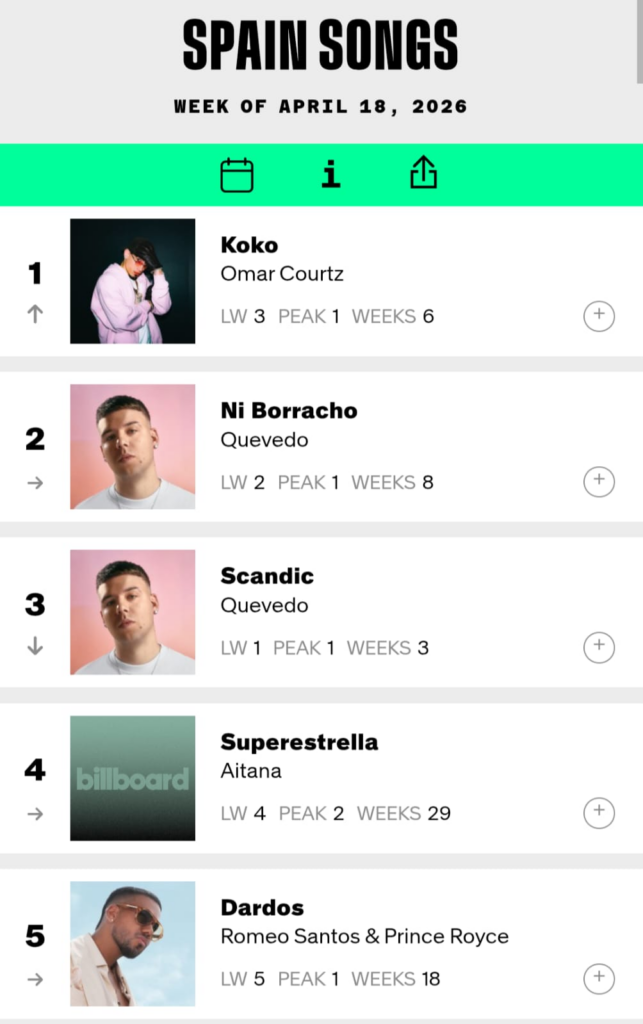The height and width of the screenshot is (1024, 643).
Task: Open Dardos cover art thumbnail
Action: coord(132,943)
